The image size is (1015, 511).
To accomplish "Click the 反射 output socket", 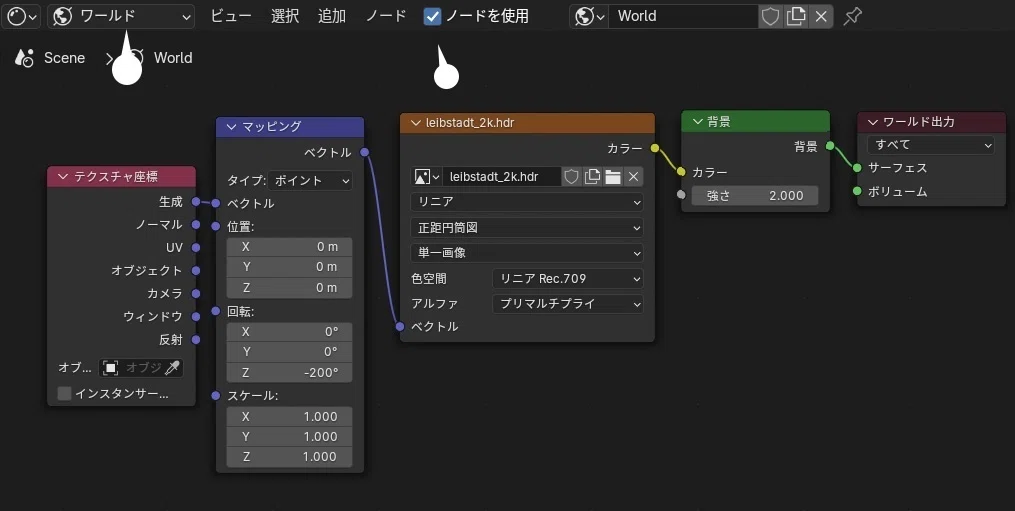I will point(196,339).
